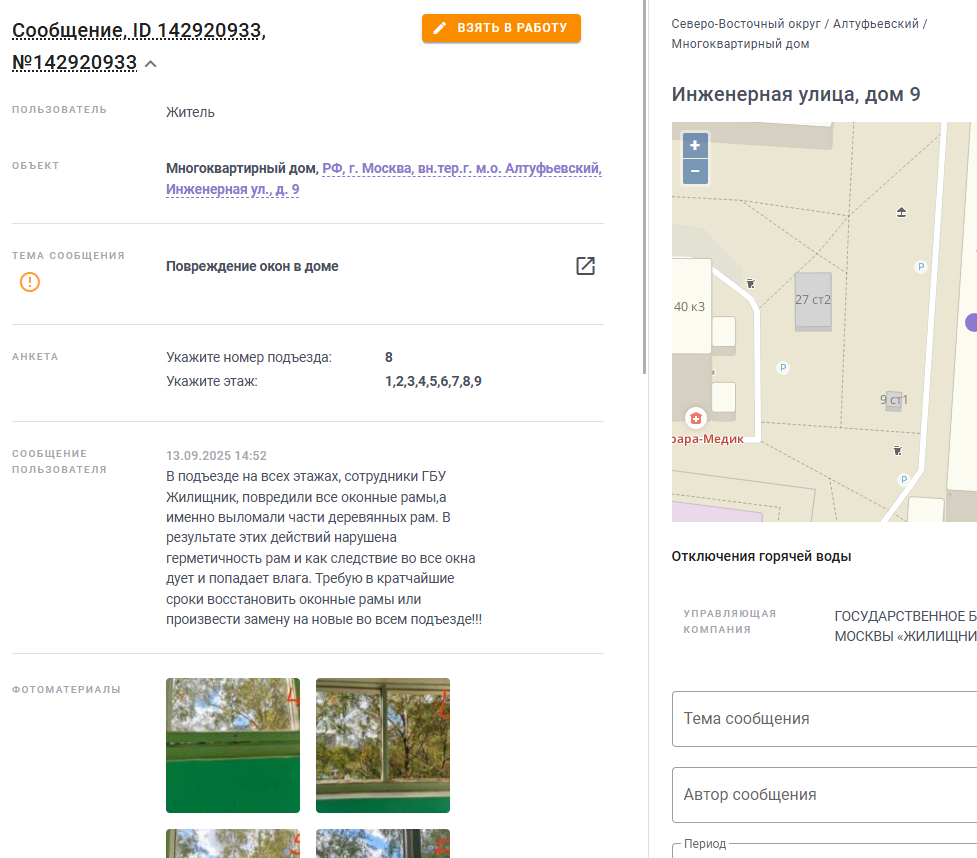
Task: Open the first window photo thumbnail
Action: (x=232, y=745)
